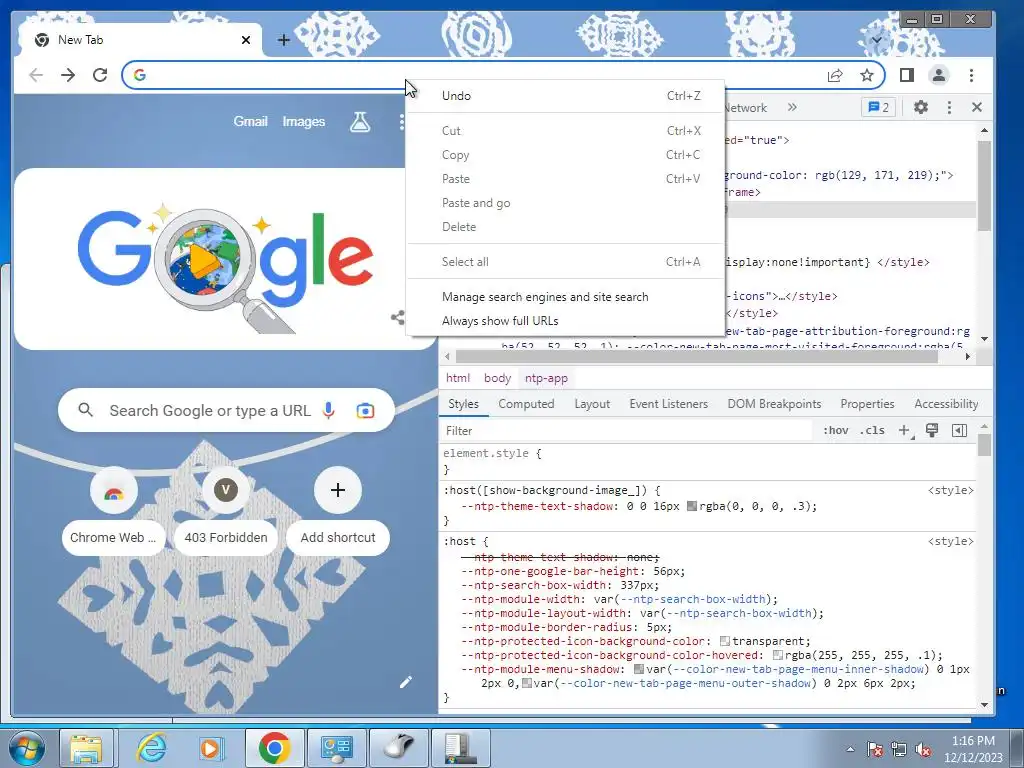Toggle rendering emulations paintbrush icon

[932, 430]
